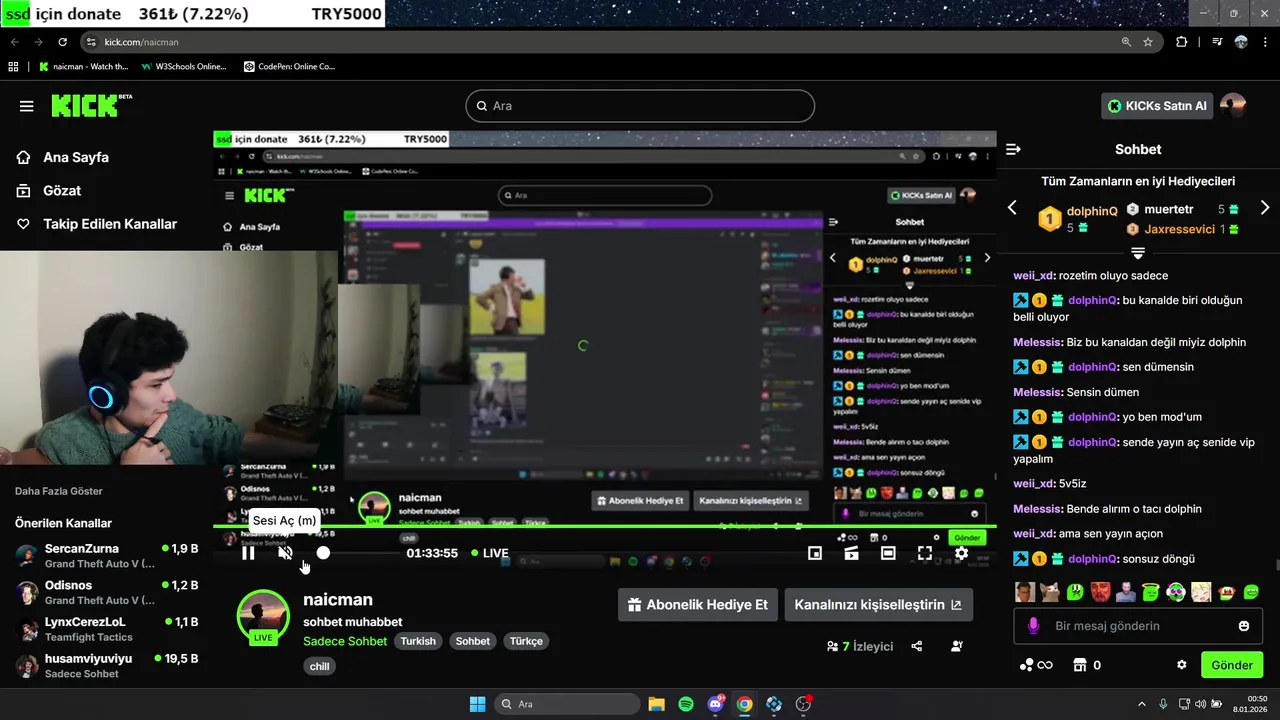Unmute the stream with the speaker icon
Image resolution: width=1280 pixels, height=720 pixels.
[285, 553]
